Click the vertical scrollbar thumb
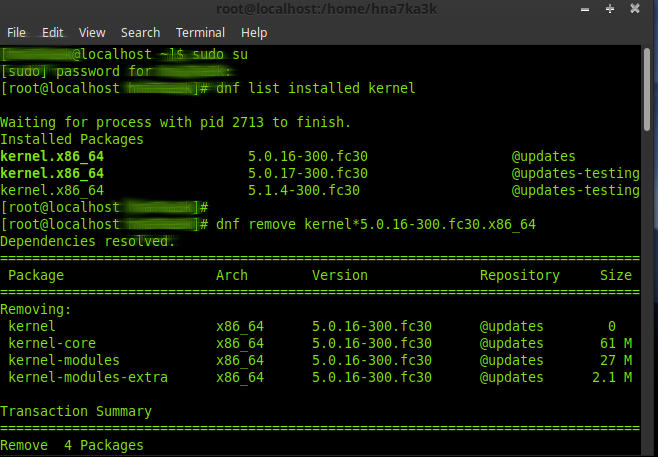The image size is (658, 457). tap(648, 89)
